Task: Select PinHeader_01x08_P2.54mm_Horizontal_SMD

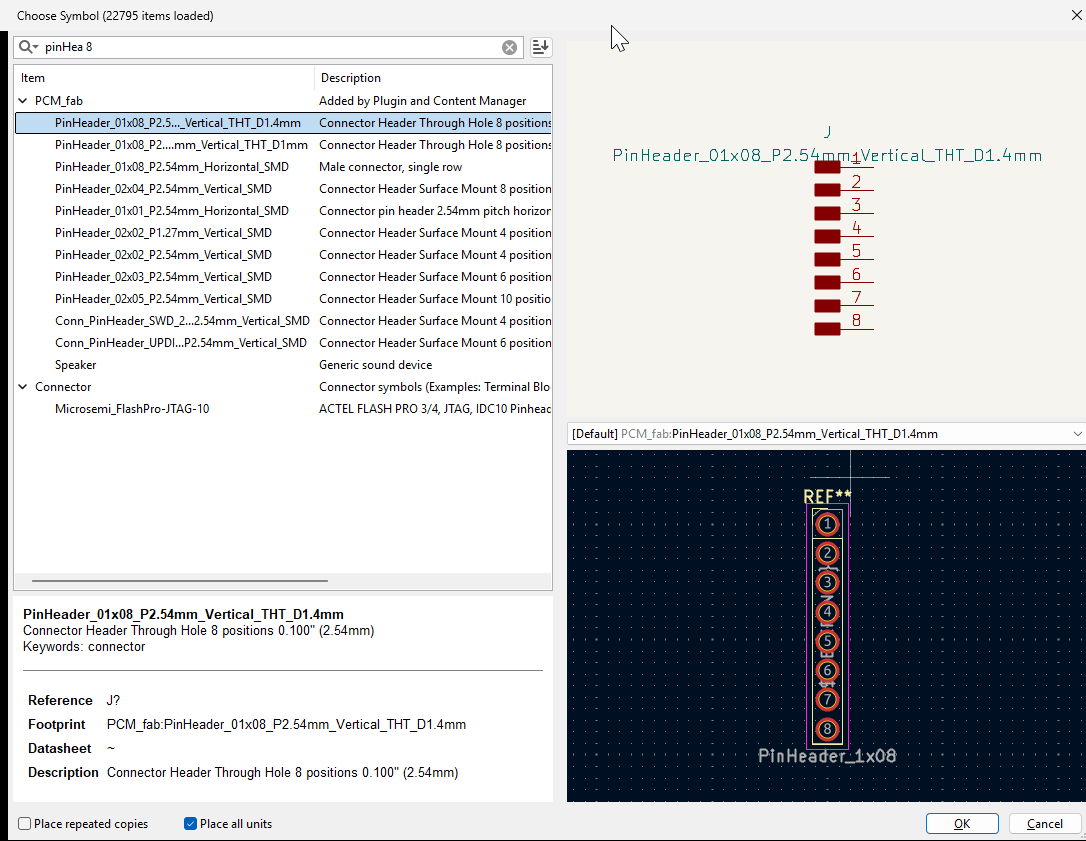Action: click(x=283, y=167)
